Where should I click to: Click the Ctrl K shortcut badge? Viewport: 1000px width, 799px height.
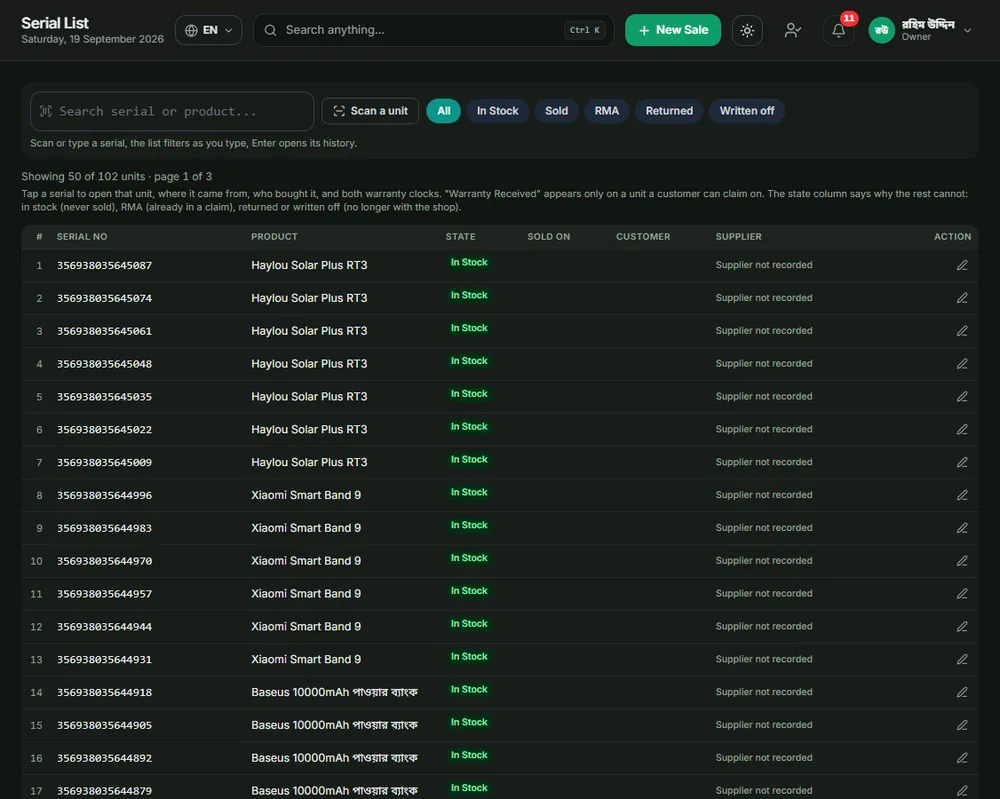click(x=584, y=30)
